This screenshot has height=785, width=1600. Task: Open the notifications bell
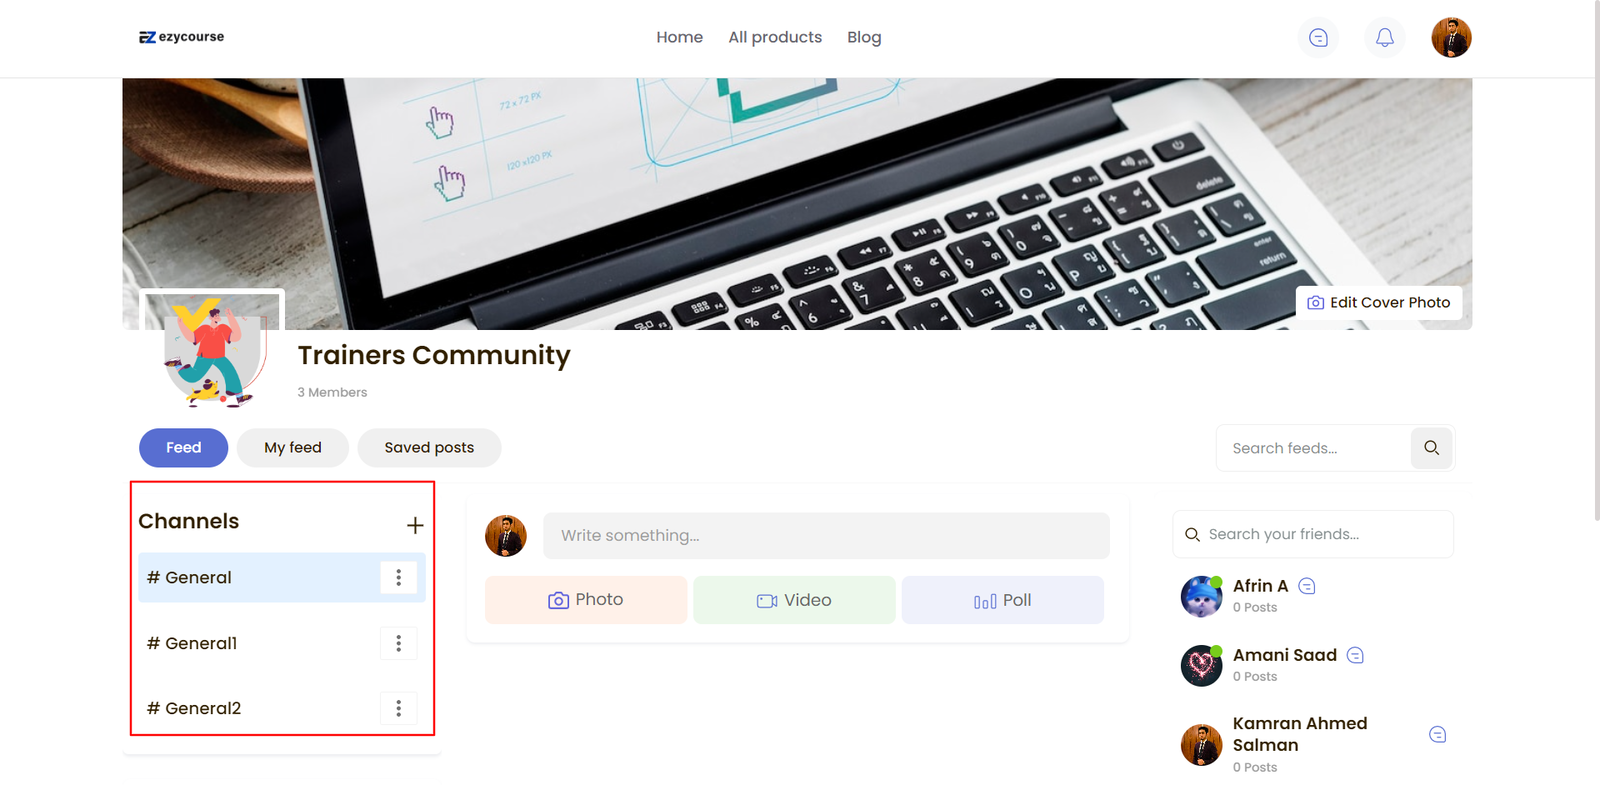1384,38
